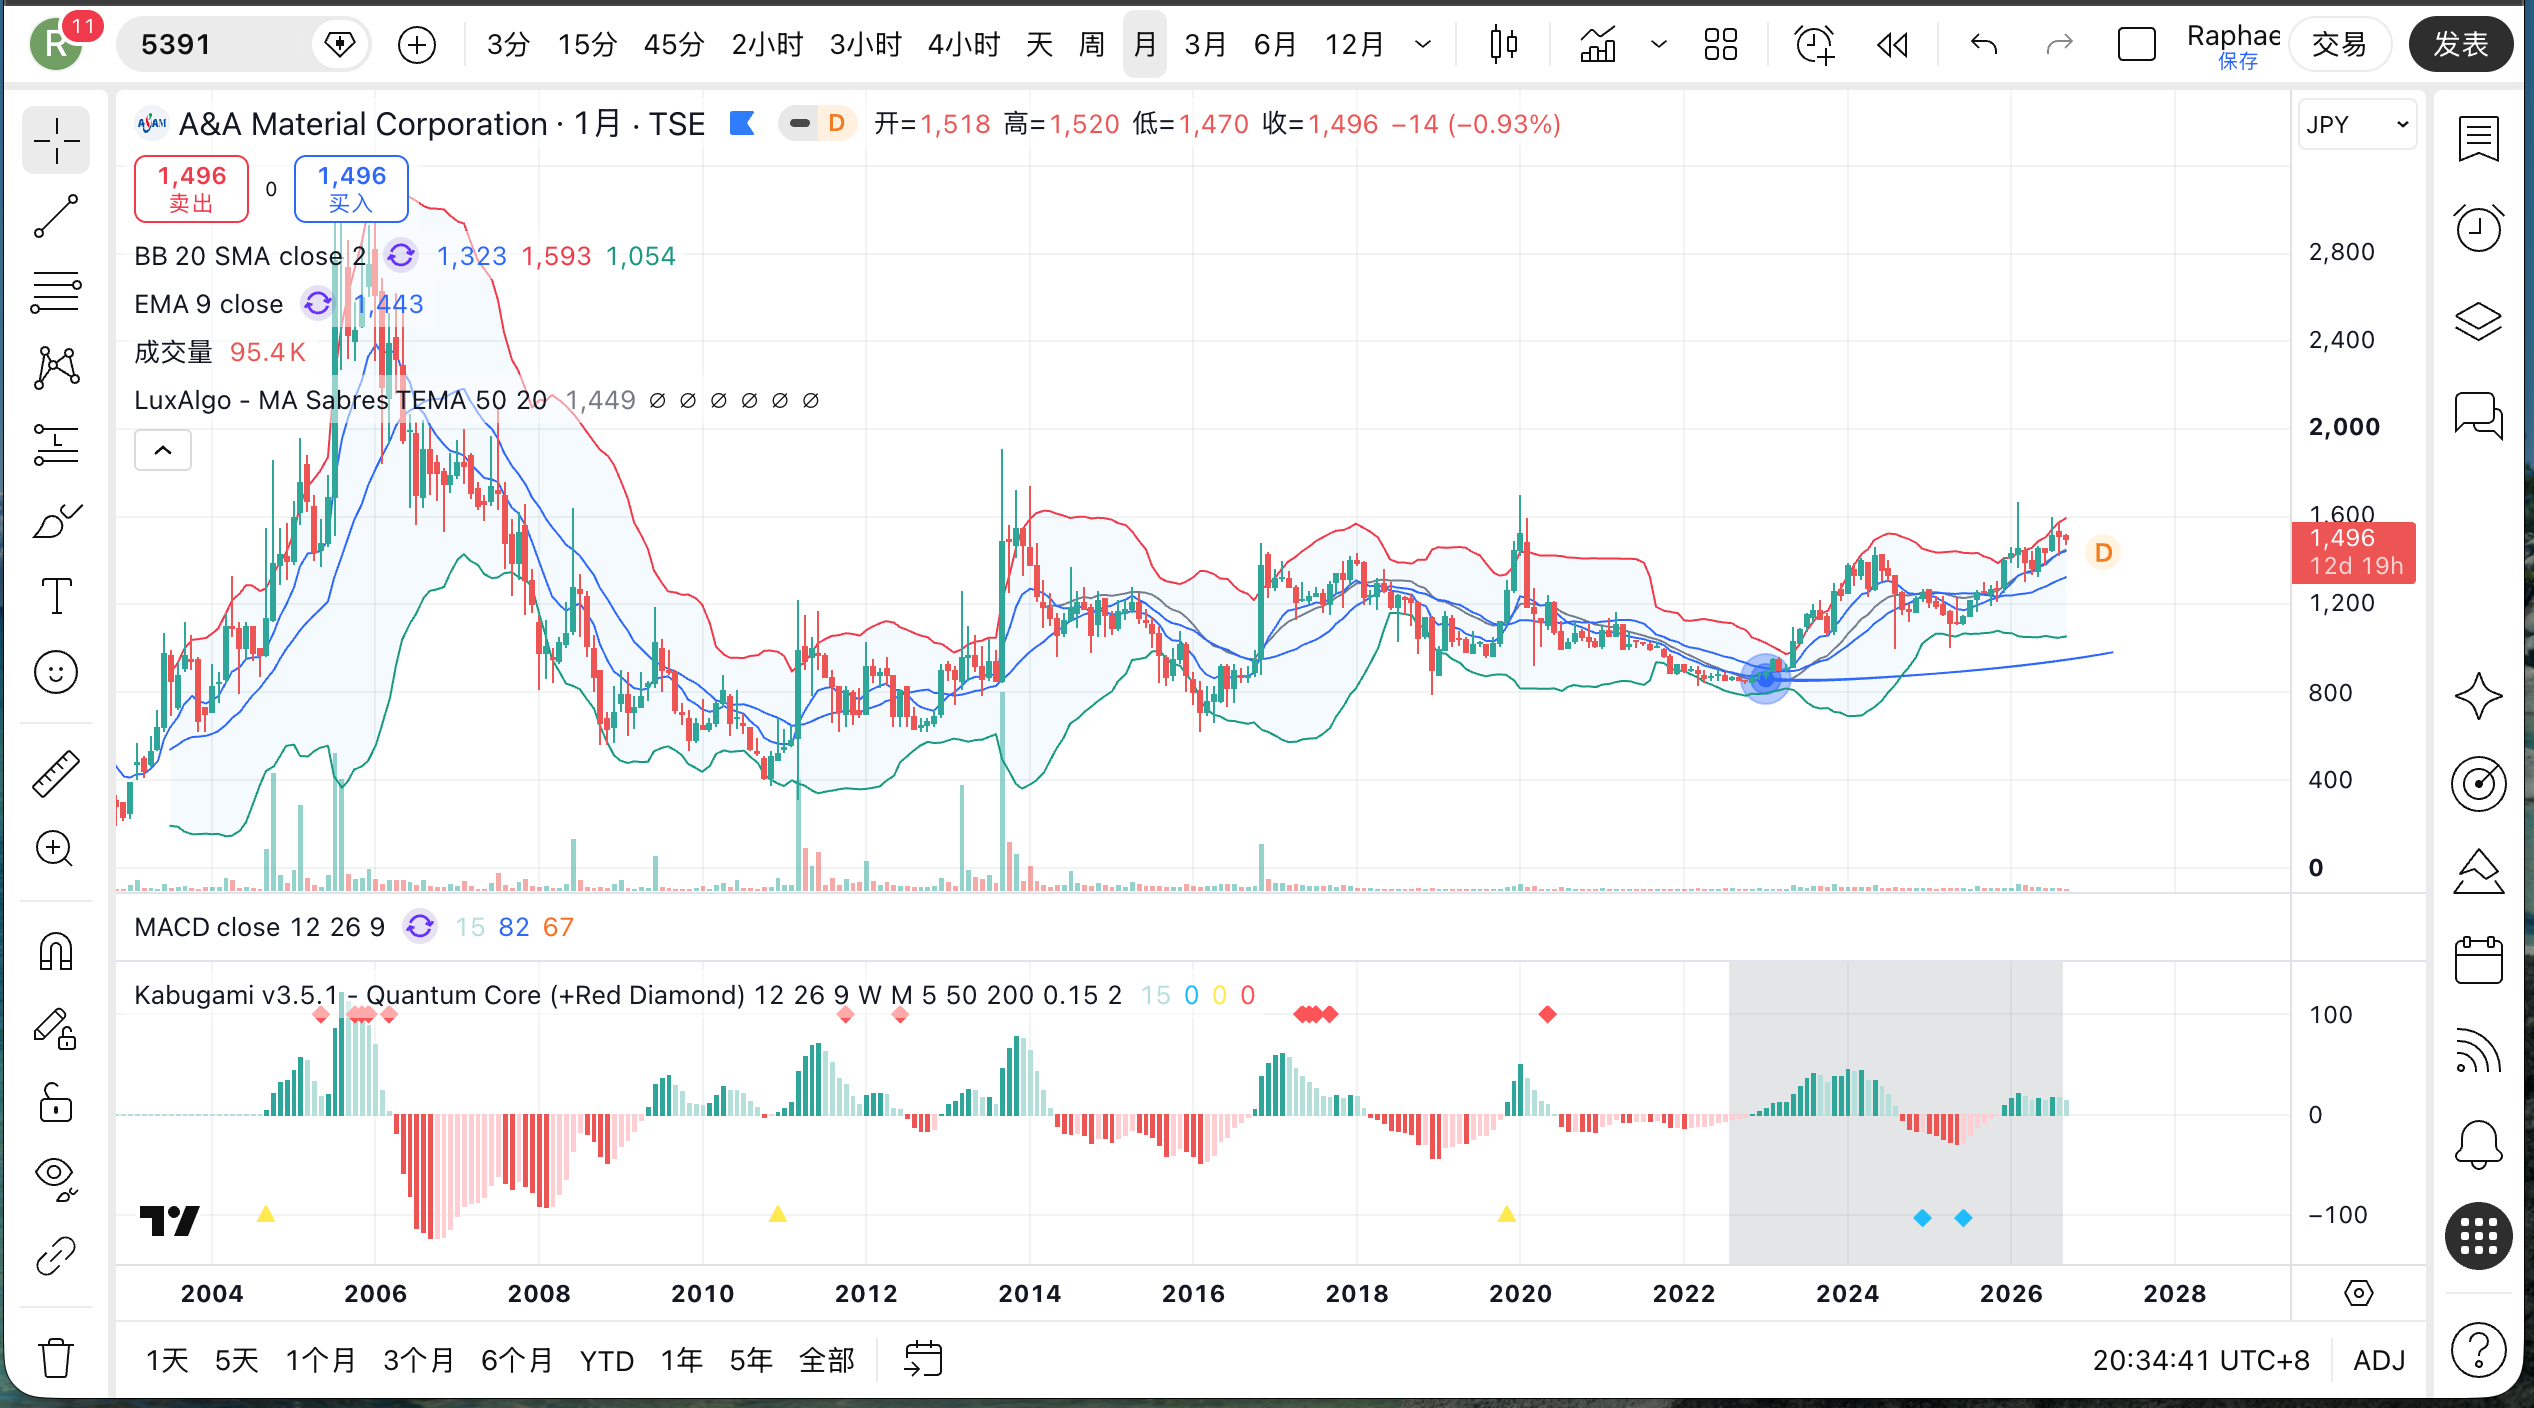
Task: Open the watchlist panel icon
Action: click(x=2478, y=138)
